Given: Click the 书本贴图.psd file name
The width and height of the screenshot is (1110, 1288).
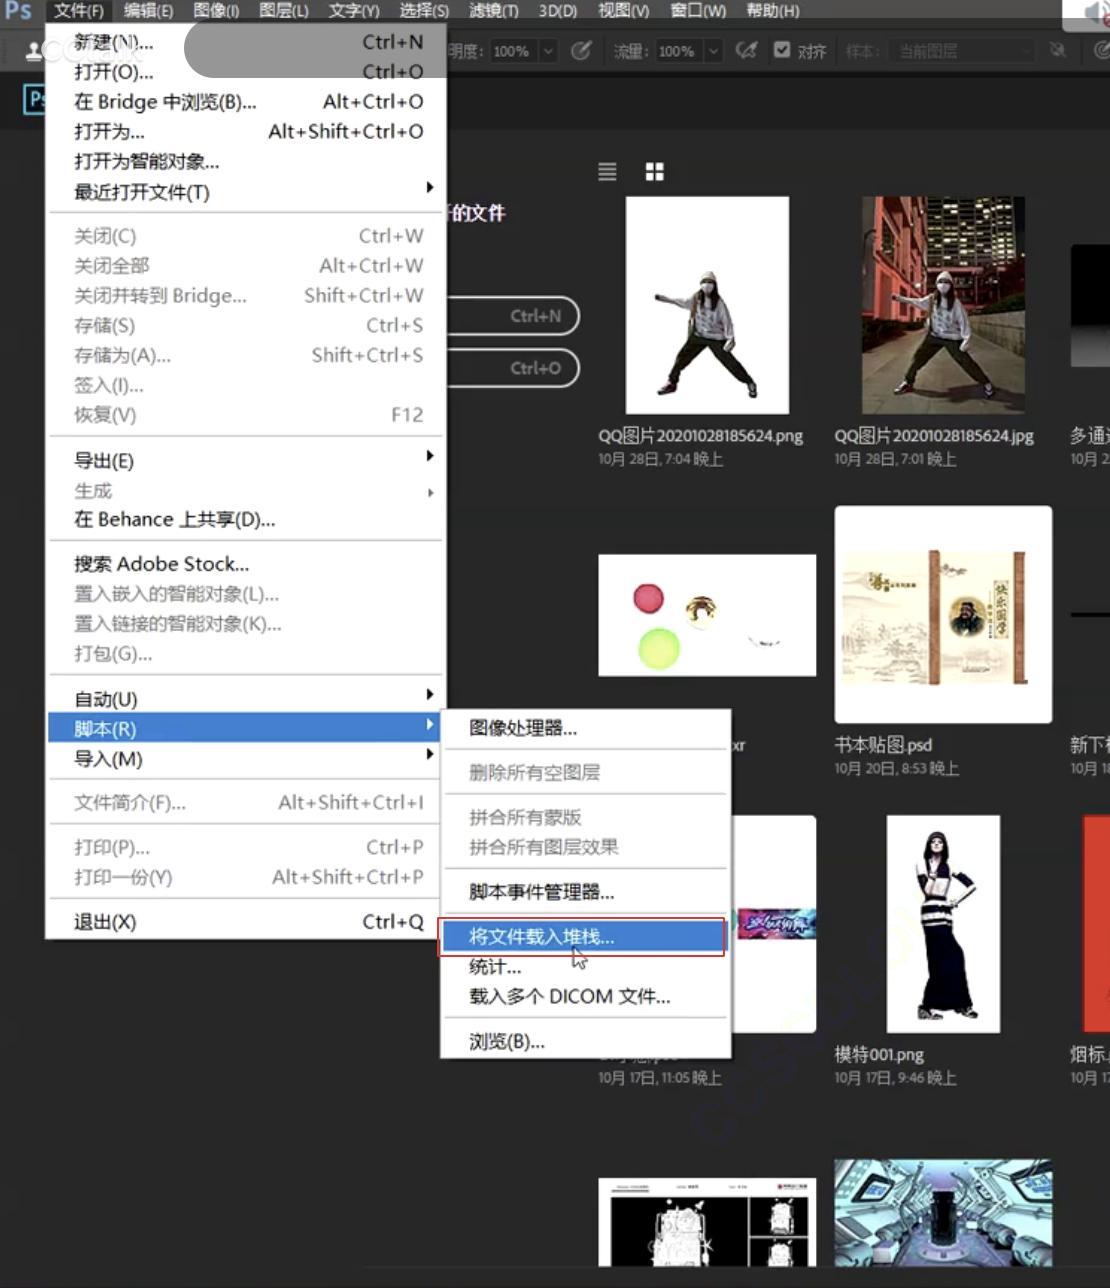Looking at the screenshot, I should (883, 745).
